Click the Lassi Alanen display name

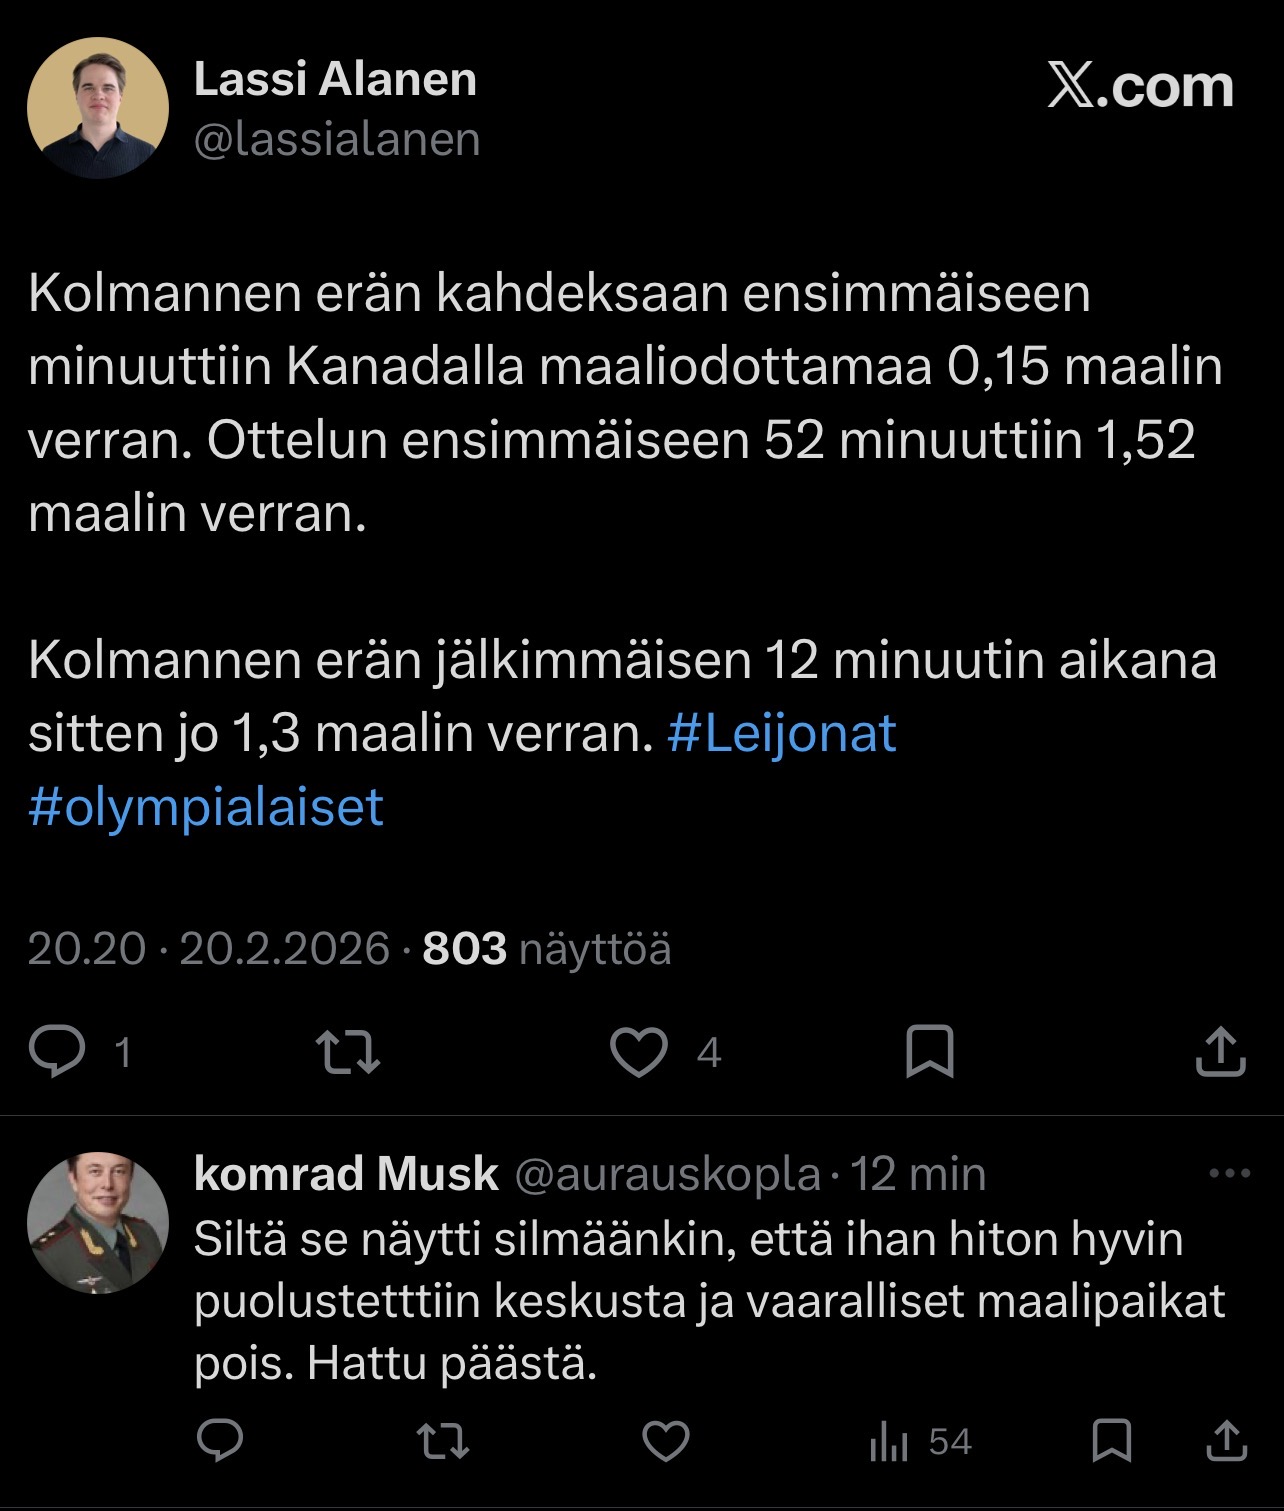tap(335, 80)
